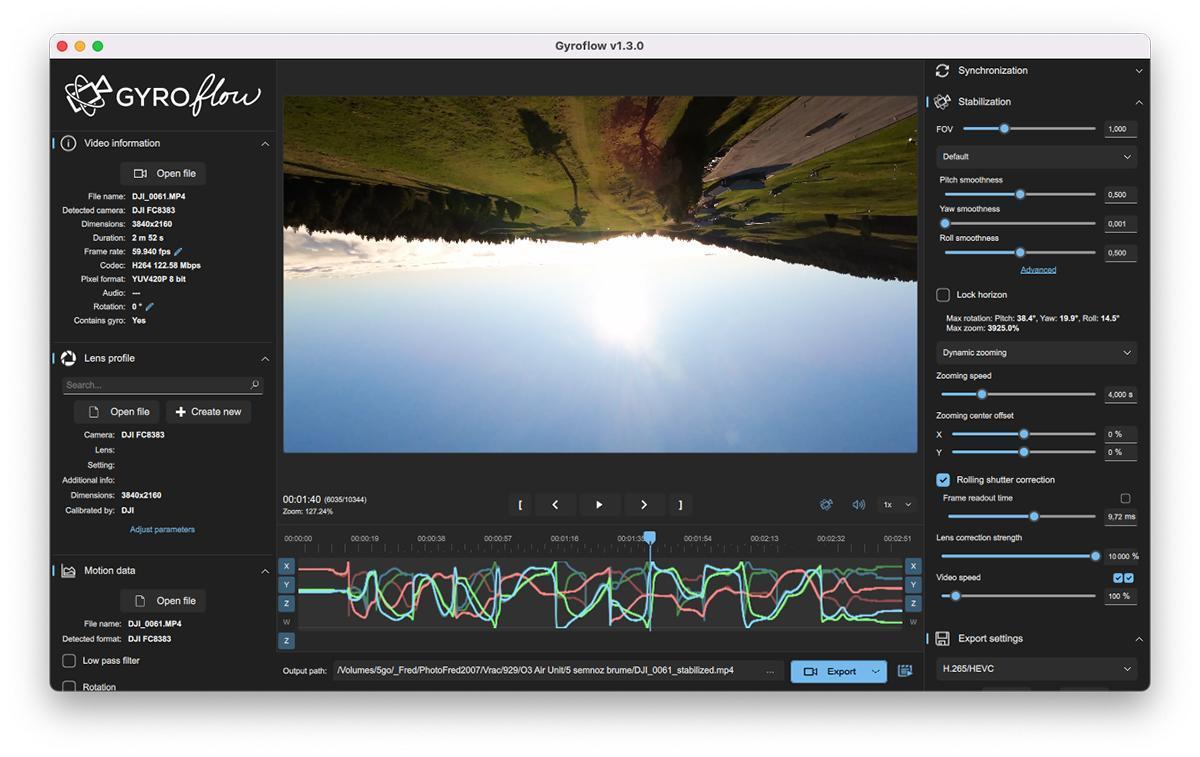Collapse the Stabilization section
Viewport: 1200px width, 757px height.
point(1139,102)
